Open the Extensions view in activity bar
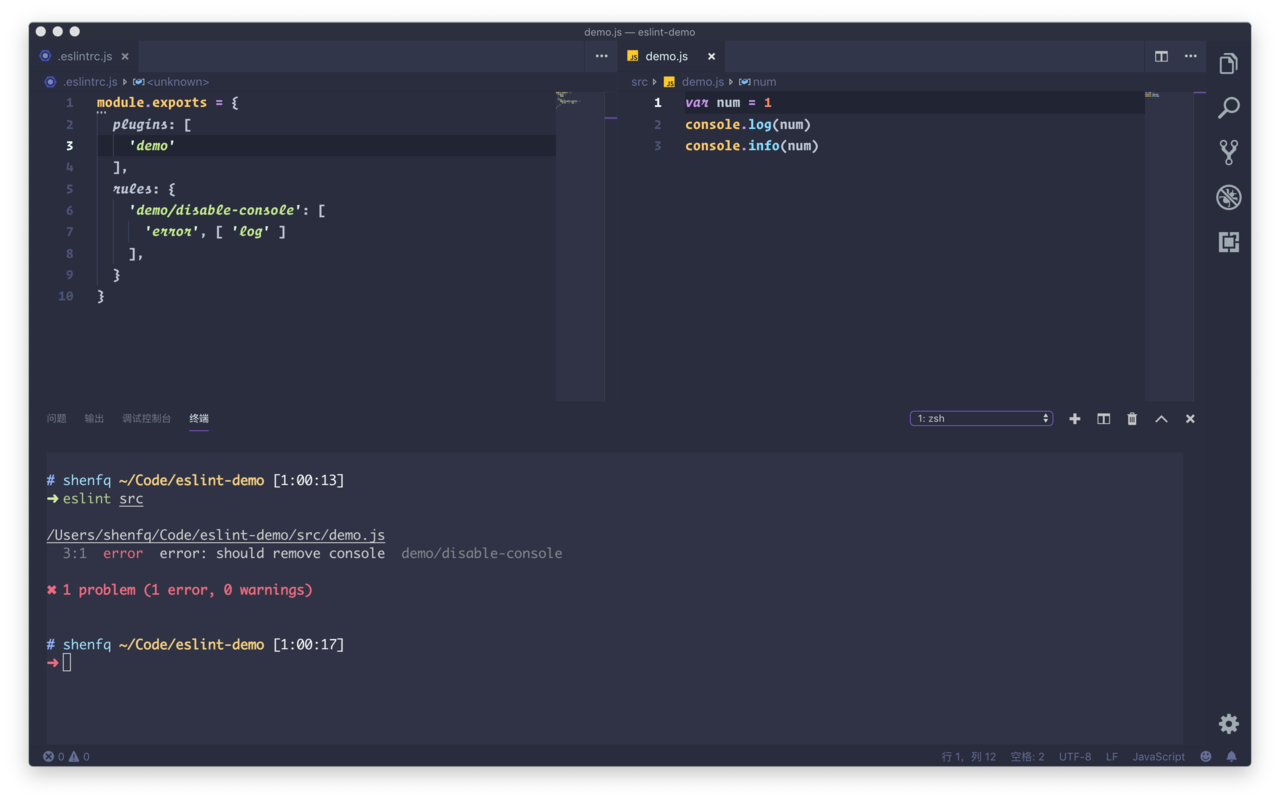1280x802 pixels. click(x=1229, y=242)
